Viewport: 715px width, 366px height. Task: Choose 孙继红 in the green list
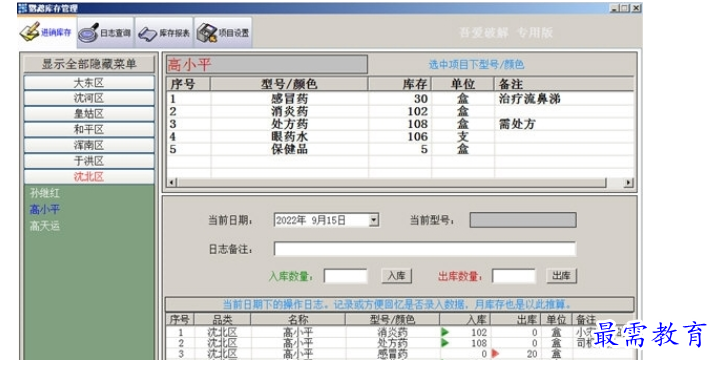(x=45, y=193)
